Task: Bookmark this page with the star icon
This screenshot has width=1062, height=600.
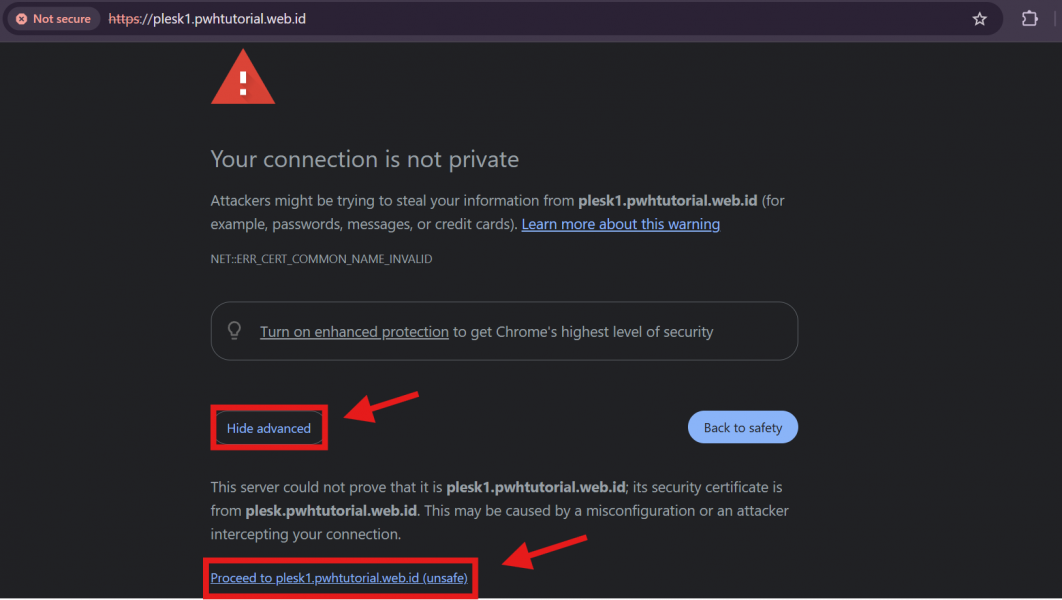Action: (x=980, y=19)
